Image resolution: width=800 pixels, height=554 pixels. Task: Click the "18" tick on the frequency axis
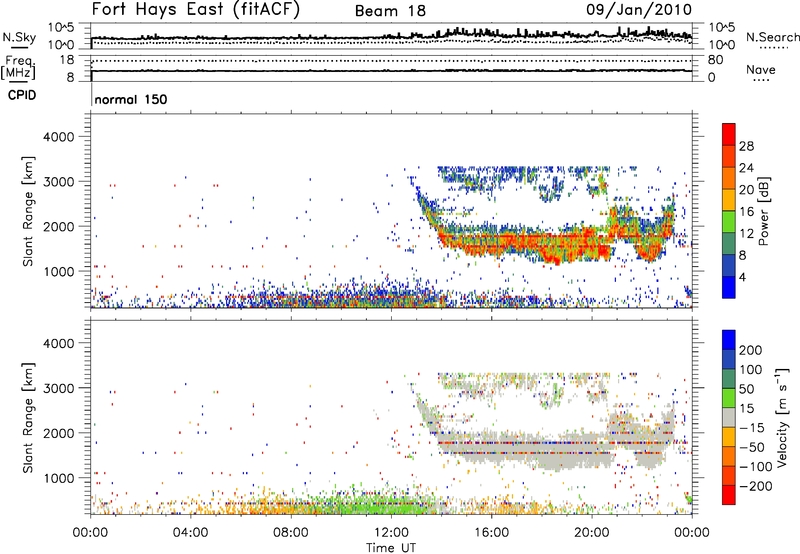click(x=67, y=60)
